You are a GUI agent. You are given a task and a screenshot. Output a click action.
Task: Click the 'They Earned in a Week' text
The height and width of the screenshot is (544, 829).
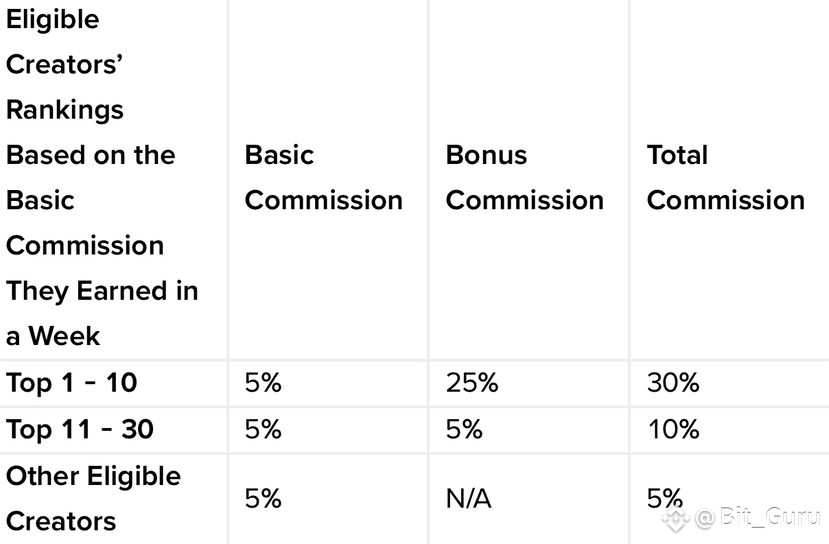pyautogui.click(x=102, y=314)
